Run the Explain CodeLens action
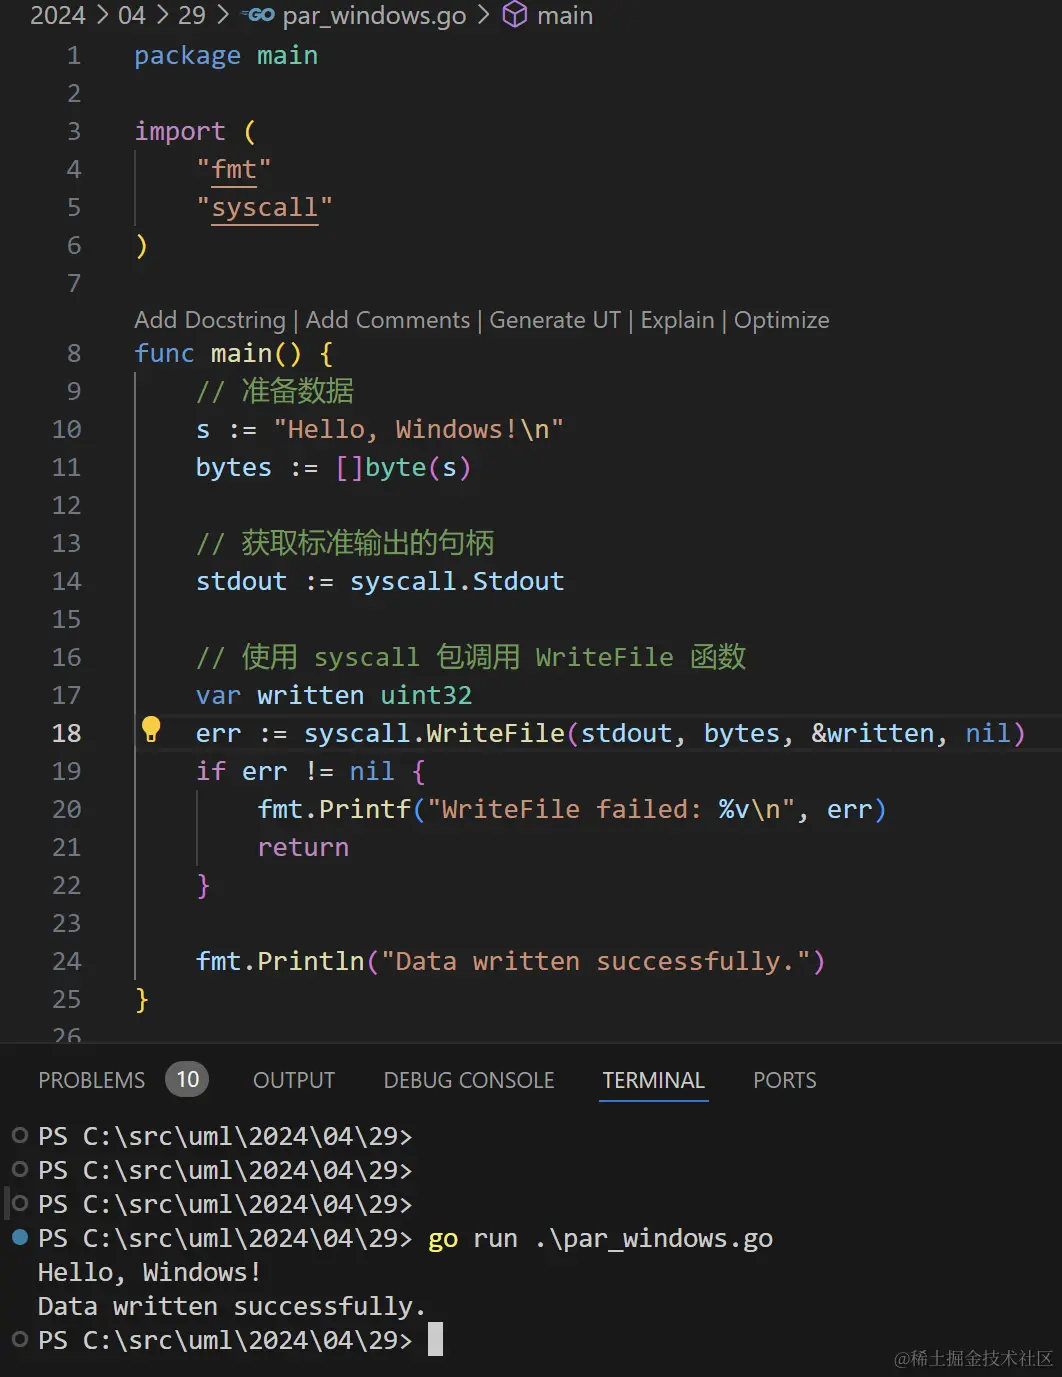The width and height of the screenshot is (1062, 1377). (x=677, y=320)
